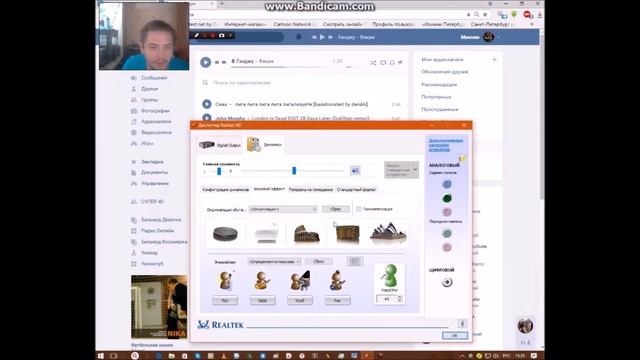The width and height of the screenshot is (640, 360).
Task: Open the Звуковой эффект tab
Action: point(269,189)
